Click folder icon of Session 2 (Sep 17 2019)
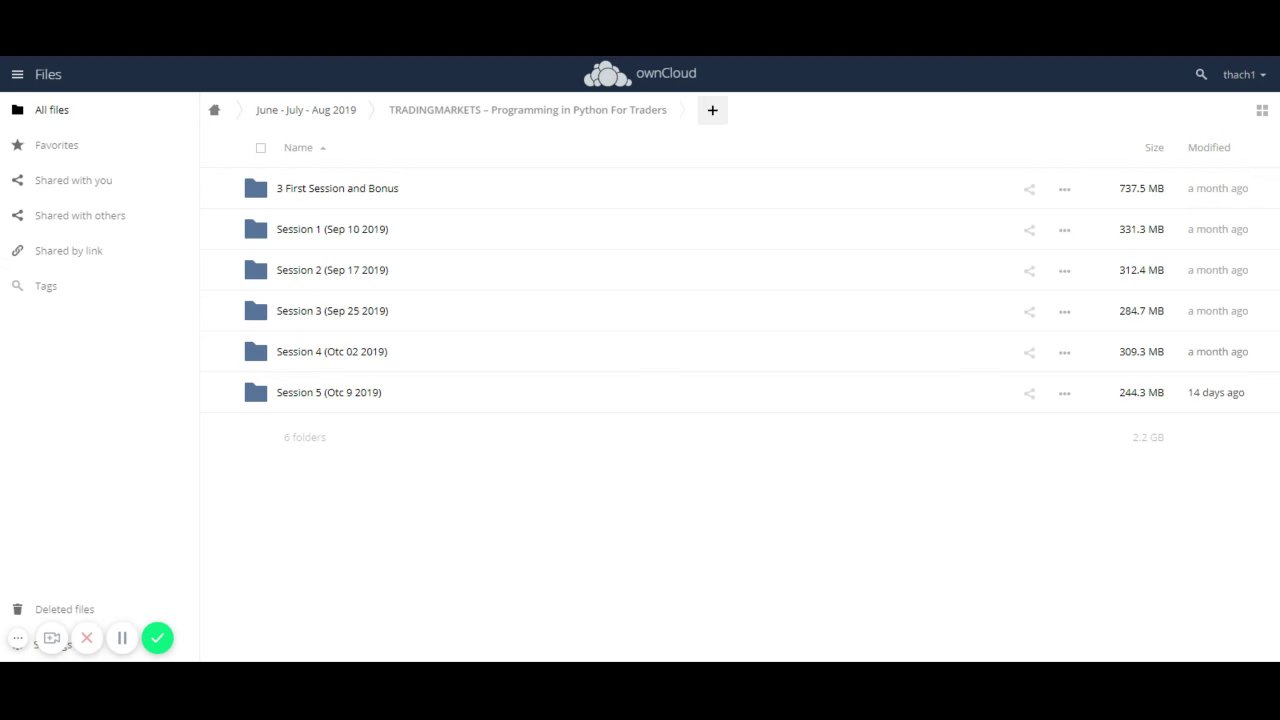The height and width of the screenshot is (720, 1280). click(256, 270)
